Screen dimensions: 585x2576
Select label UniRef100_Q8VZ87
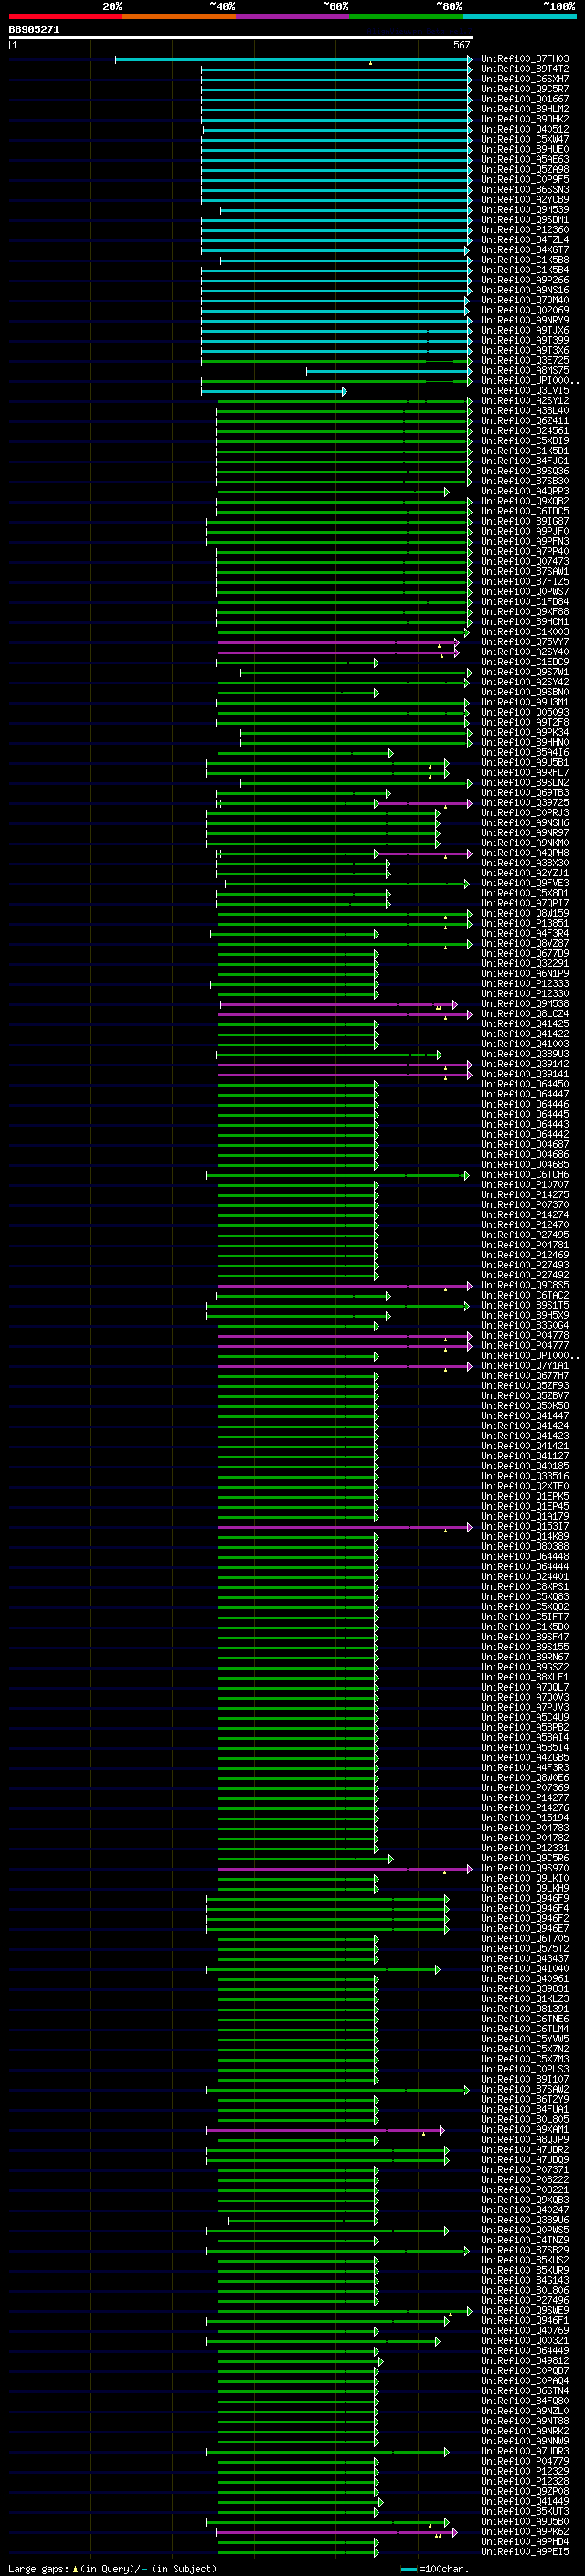click(x=525, y=944)
